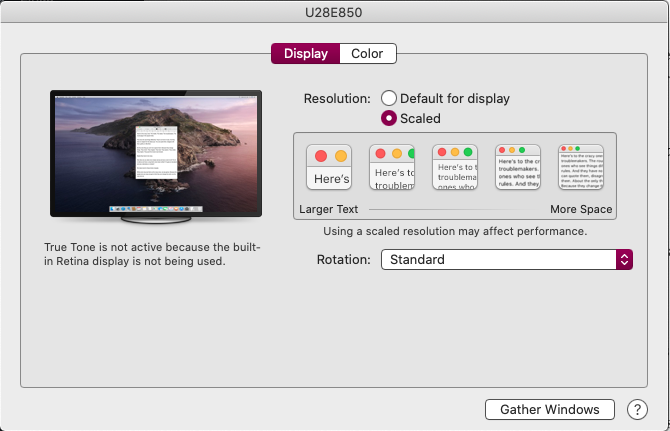
Task: Choose the rightmost More Space resolution thumbnail
Action: (581, 168)
